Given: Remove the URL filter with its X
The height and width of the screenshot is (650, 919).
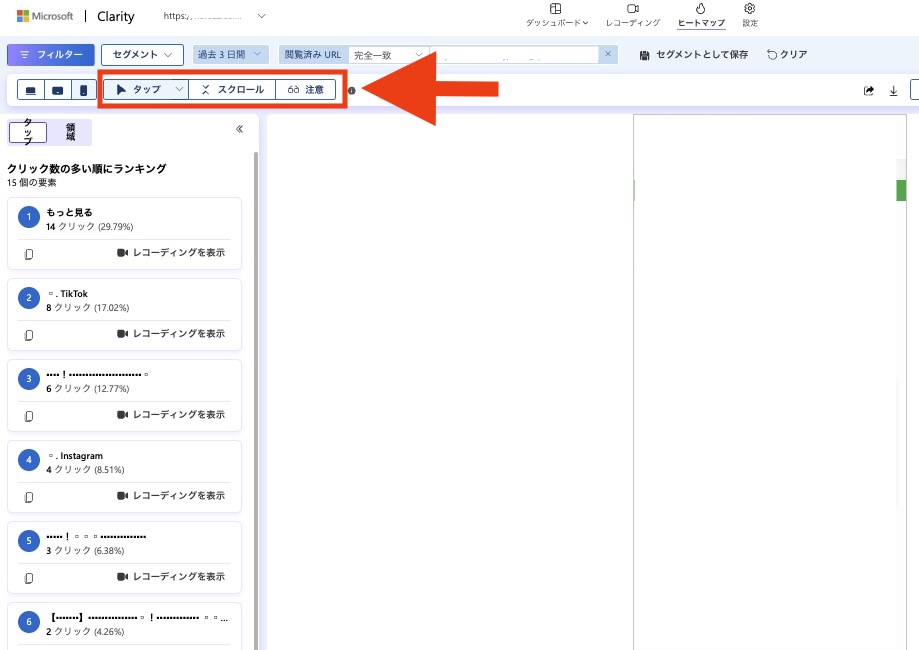Looking at the screenshot, I should pyautogui.click(x=608, y=54).
